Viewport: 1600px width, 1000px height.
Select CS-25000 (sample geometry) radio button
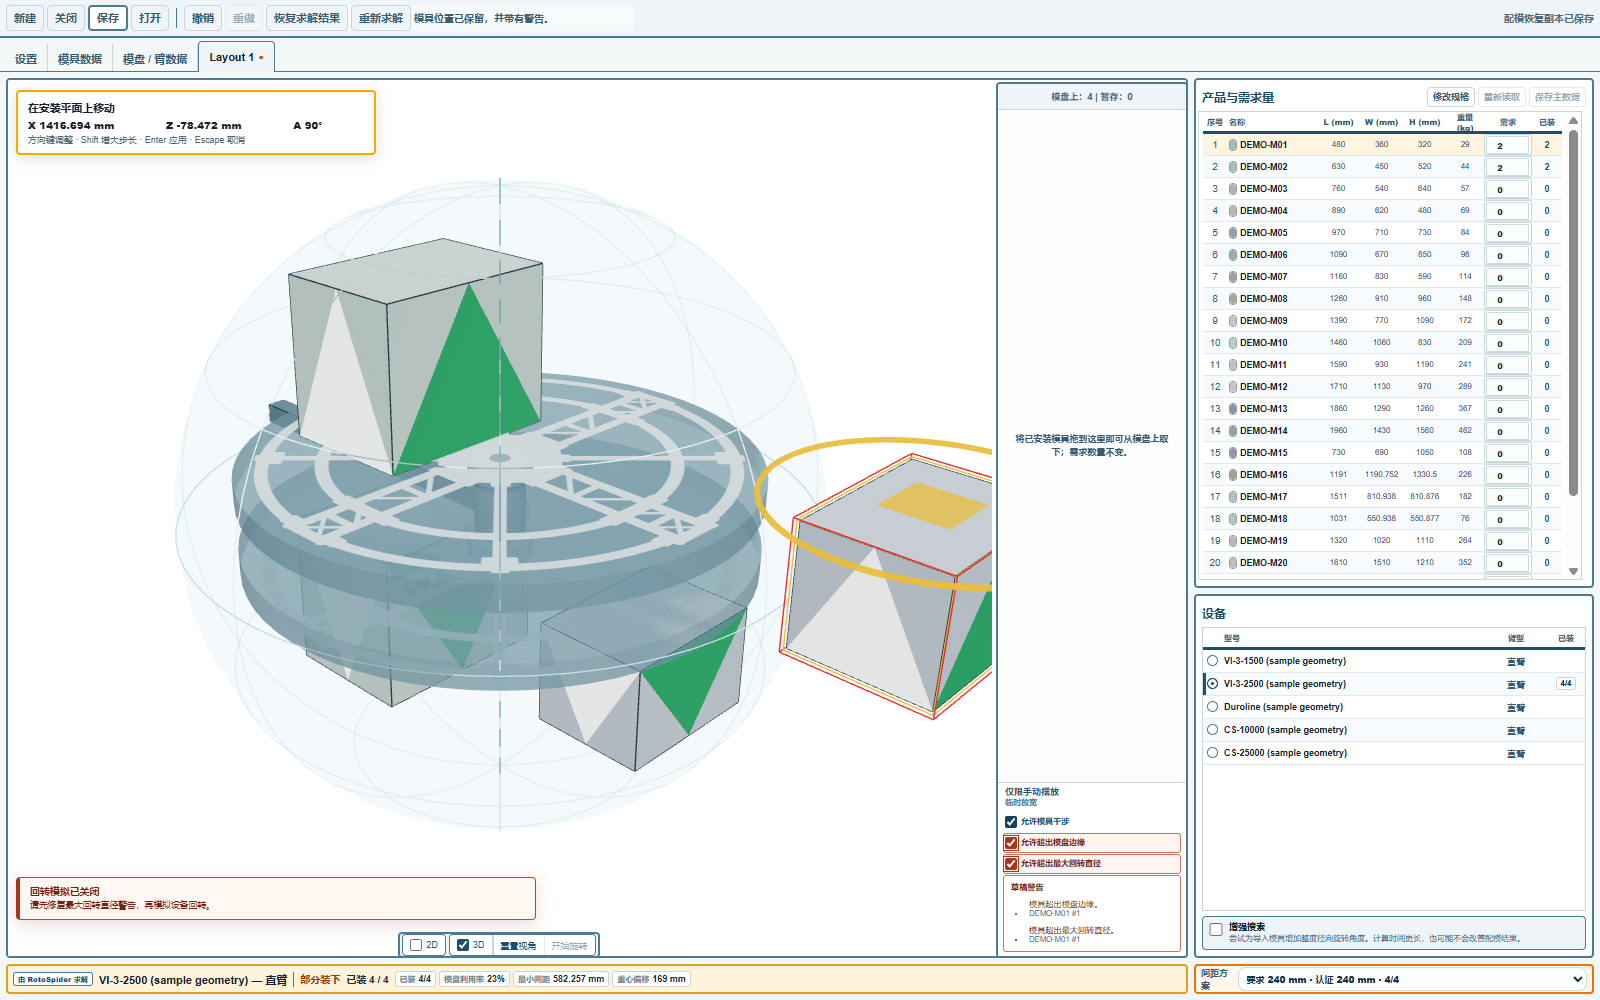tap(1213, 753)
